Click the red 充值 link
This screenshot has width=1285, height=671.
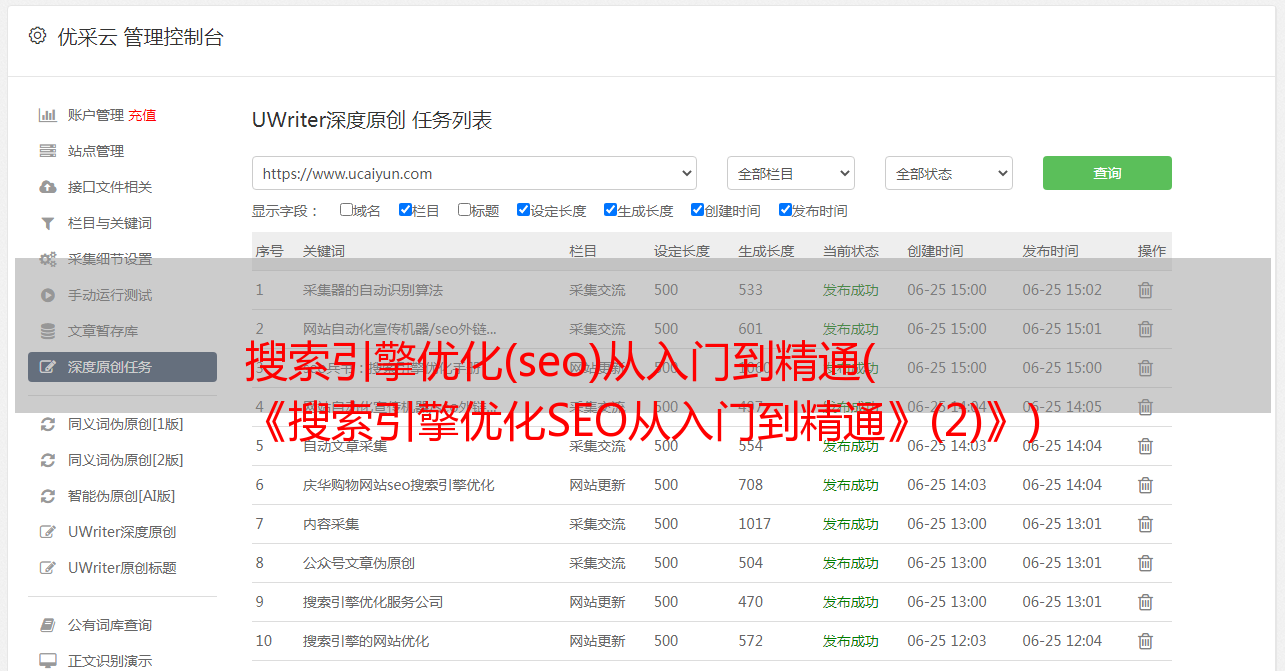(x=142, y=115)
